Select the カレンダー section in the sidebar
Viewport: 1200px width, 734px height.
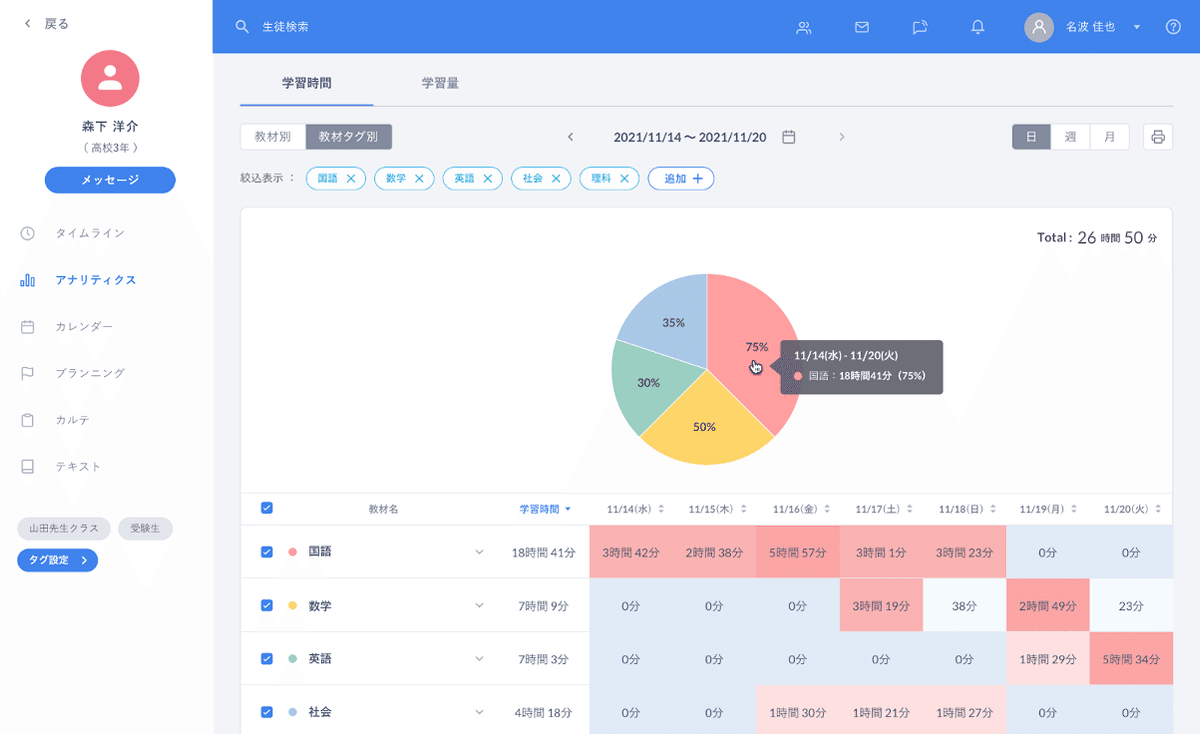coord(26,326)
